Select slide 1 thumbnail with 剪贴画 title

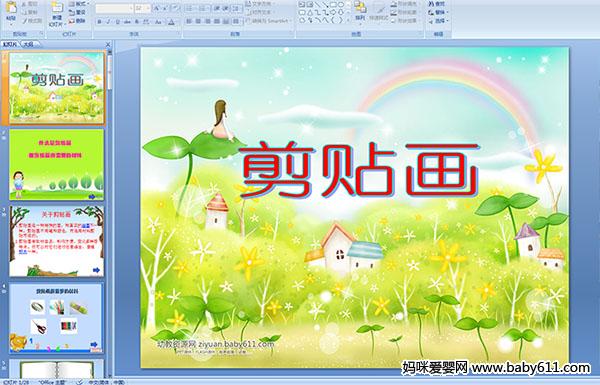click(x=57, y=88)
